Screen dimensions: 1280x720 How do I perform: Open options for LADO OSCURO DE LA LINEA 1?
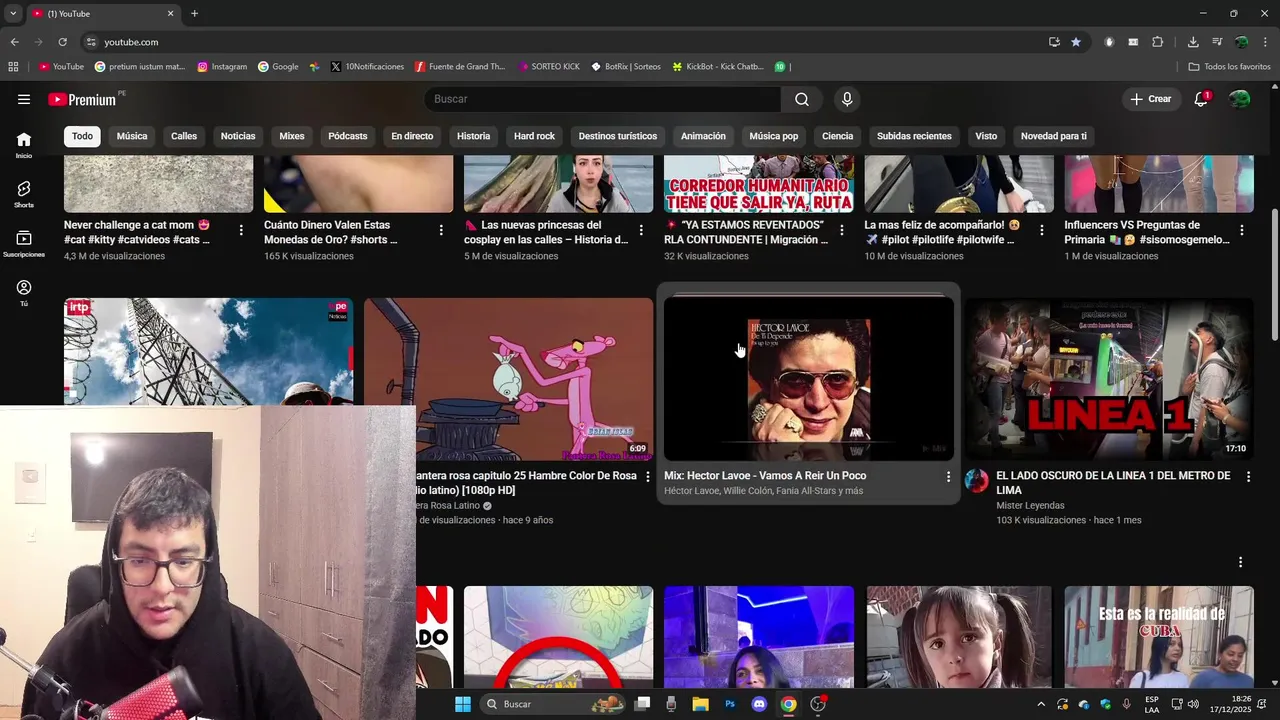tap(1248, 477)
